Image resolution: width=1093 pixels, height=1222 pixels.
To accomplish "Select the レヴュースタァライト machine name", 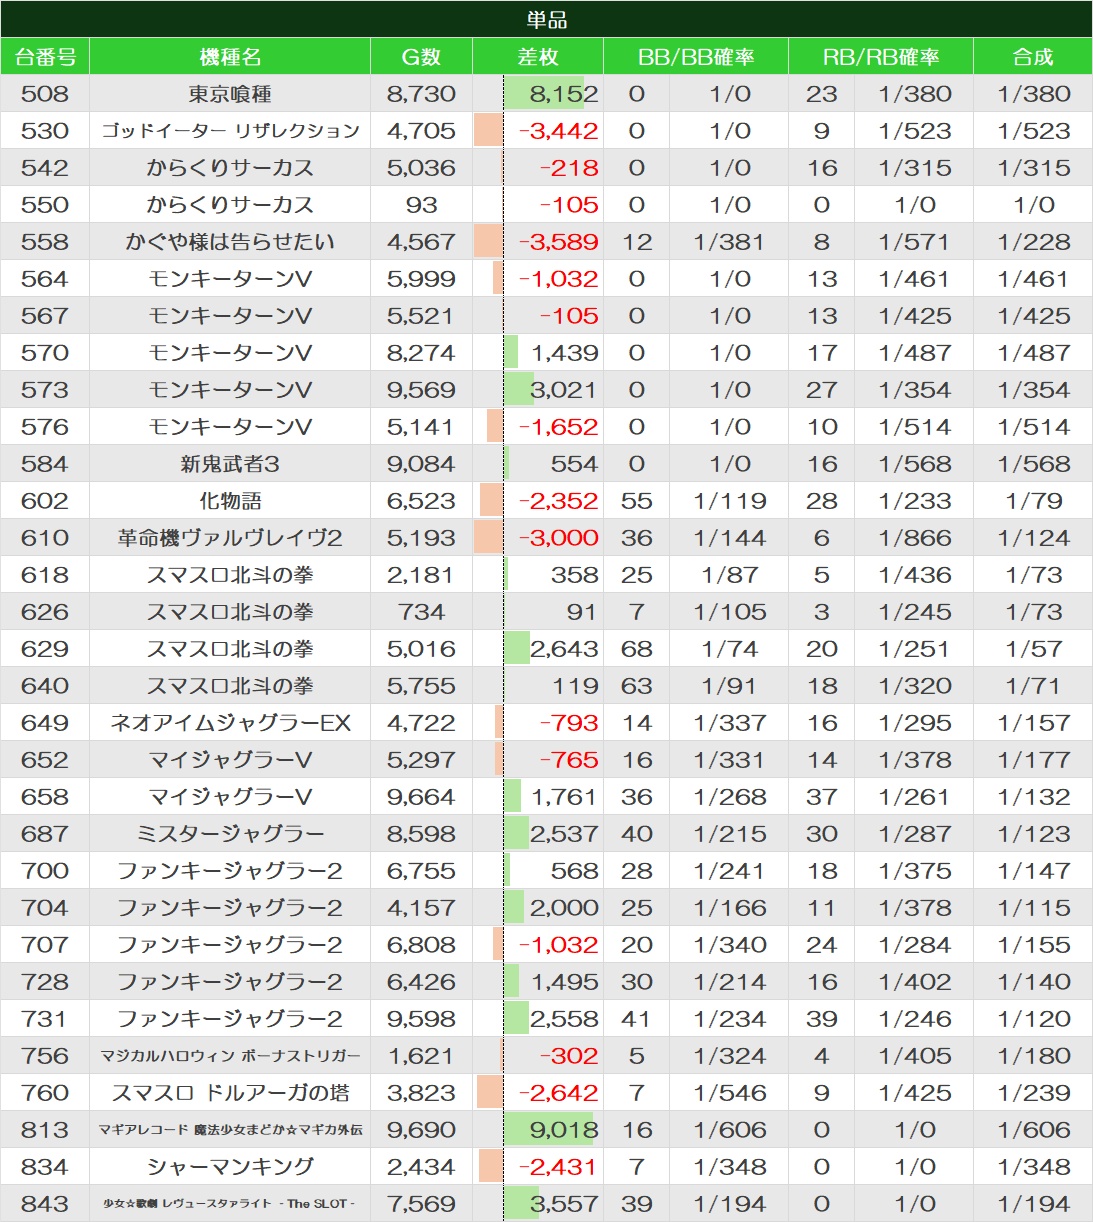I will coord(230,1204).
